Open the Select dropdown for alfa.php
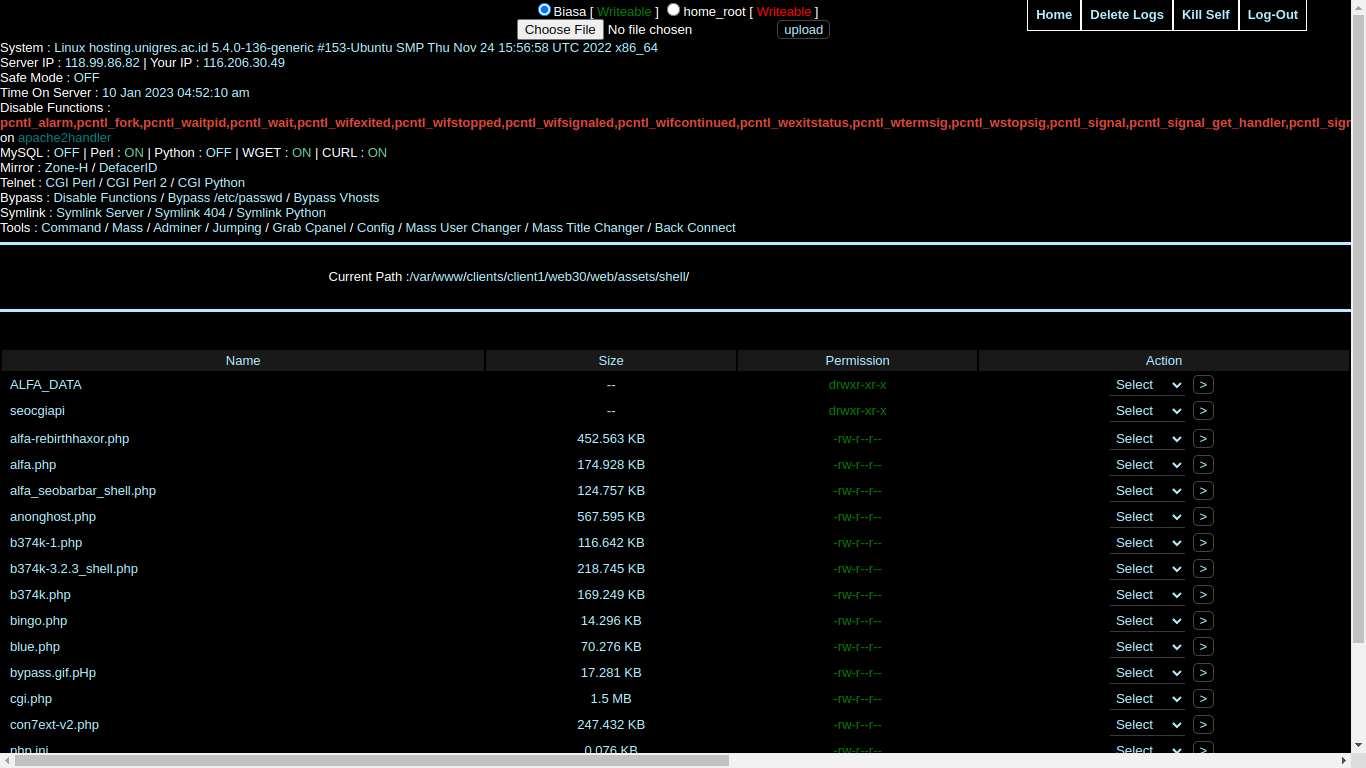1366x768 pixels. point(1147,465)
